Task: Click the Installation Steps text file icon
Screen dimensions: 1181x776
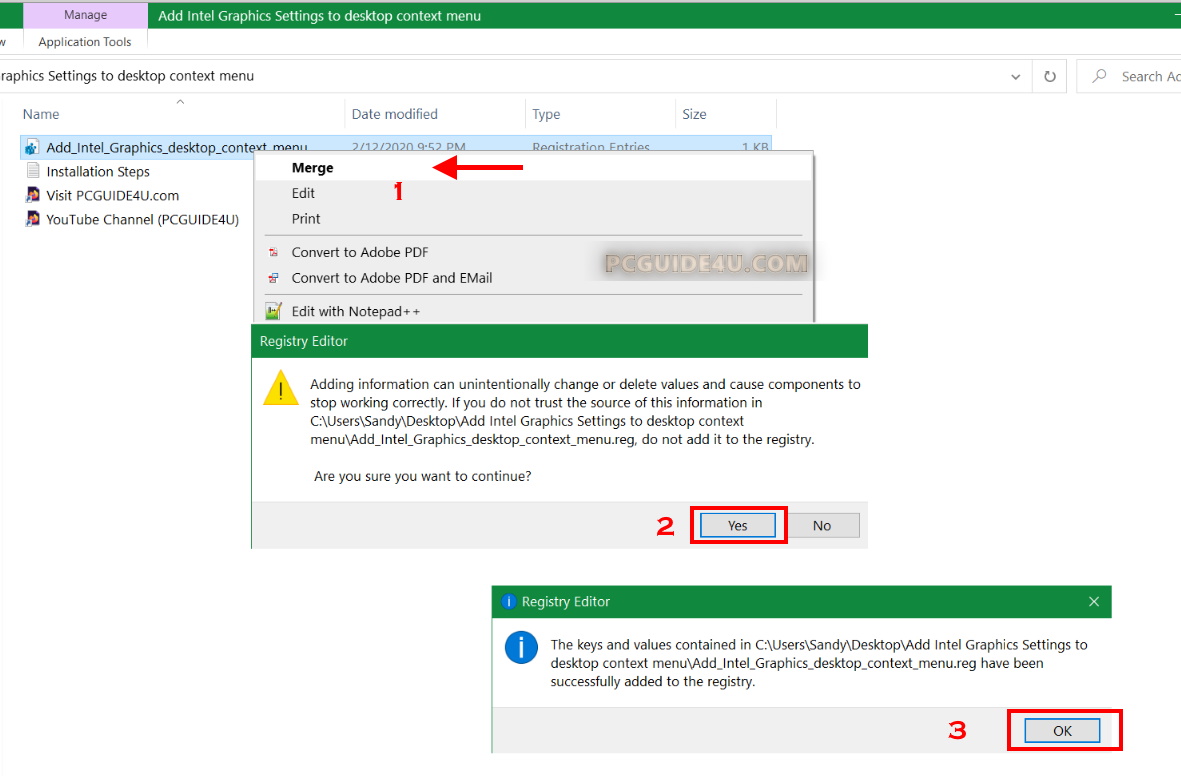Action: pyautogui.click(x=31, y=171)
